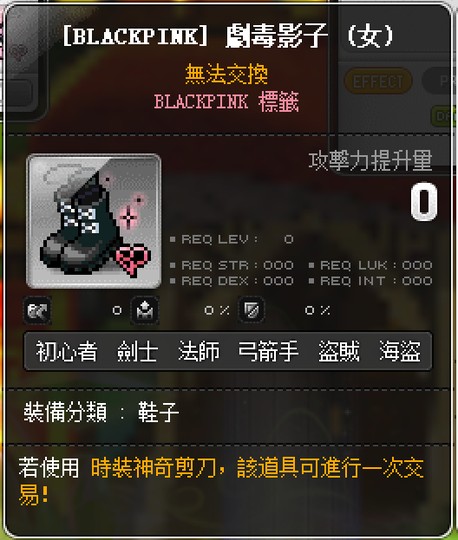Click the BLACKPINK 標籤 pink label
The image size is (458, 540).
[x=226, y=102]
